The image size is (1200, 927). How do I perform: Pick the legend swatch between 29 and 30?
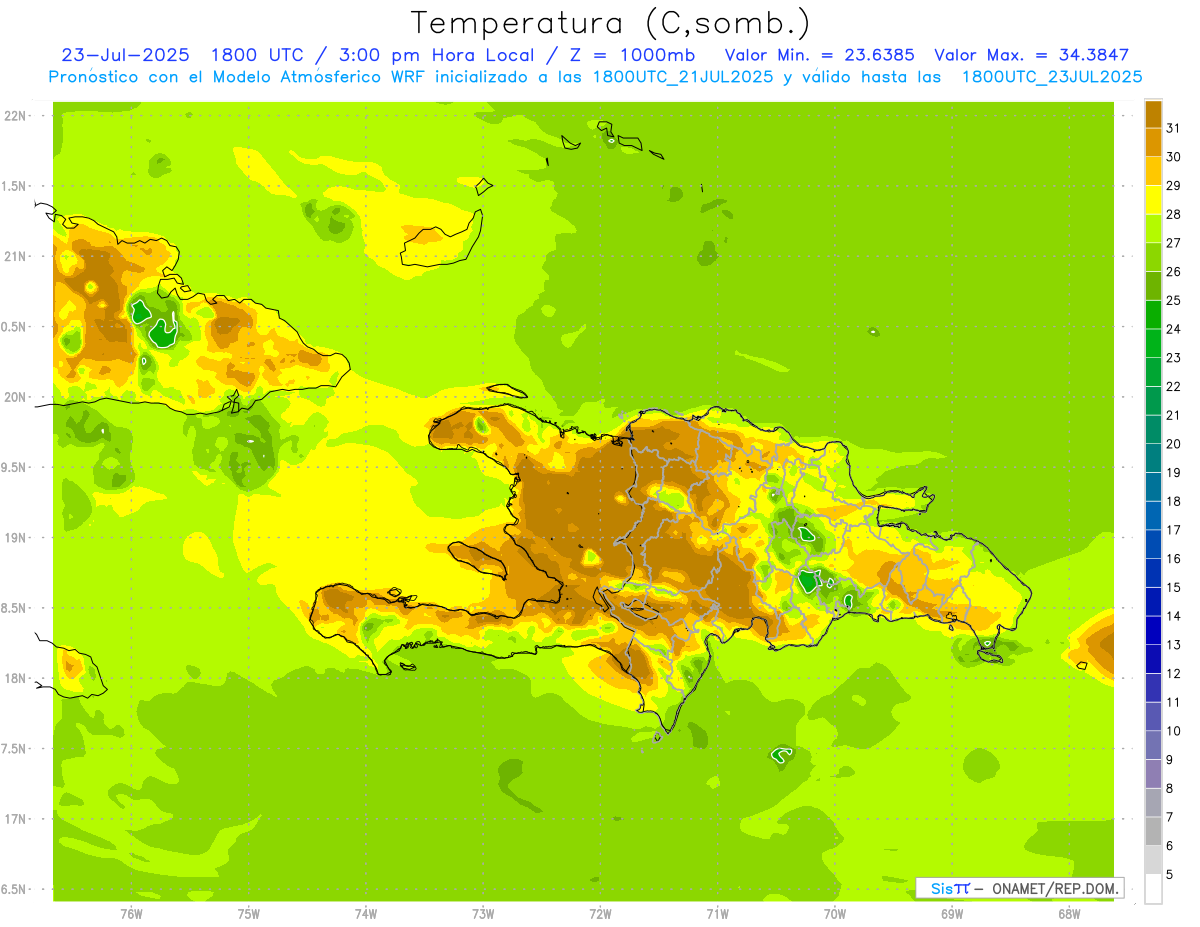pyautogui.click(x=1153, y=170)
